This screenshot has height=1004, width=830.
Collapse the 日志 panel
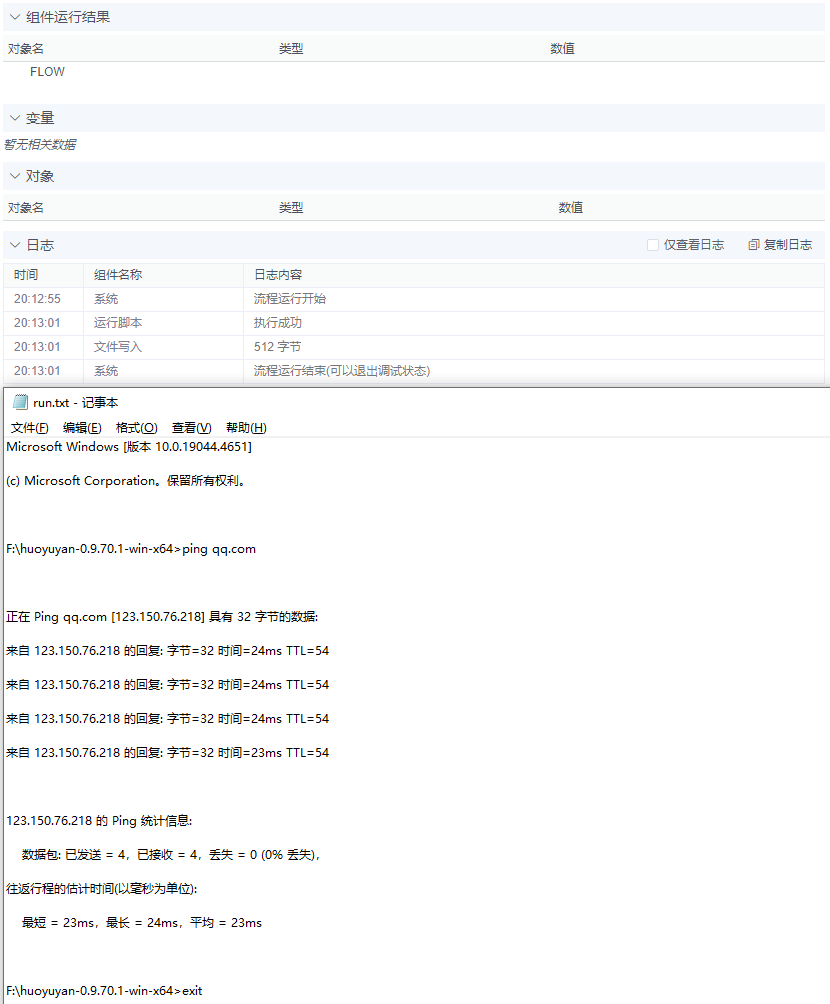[15, 244]
